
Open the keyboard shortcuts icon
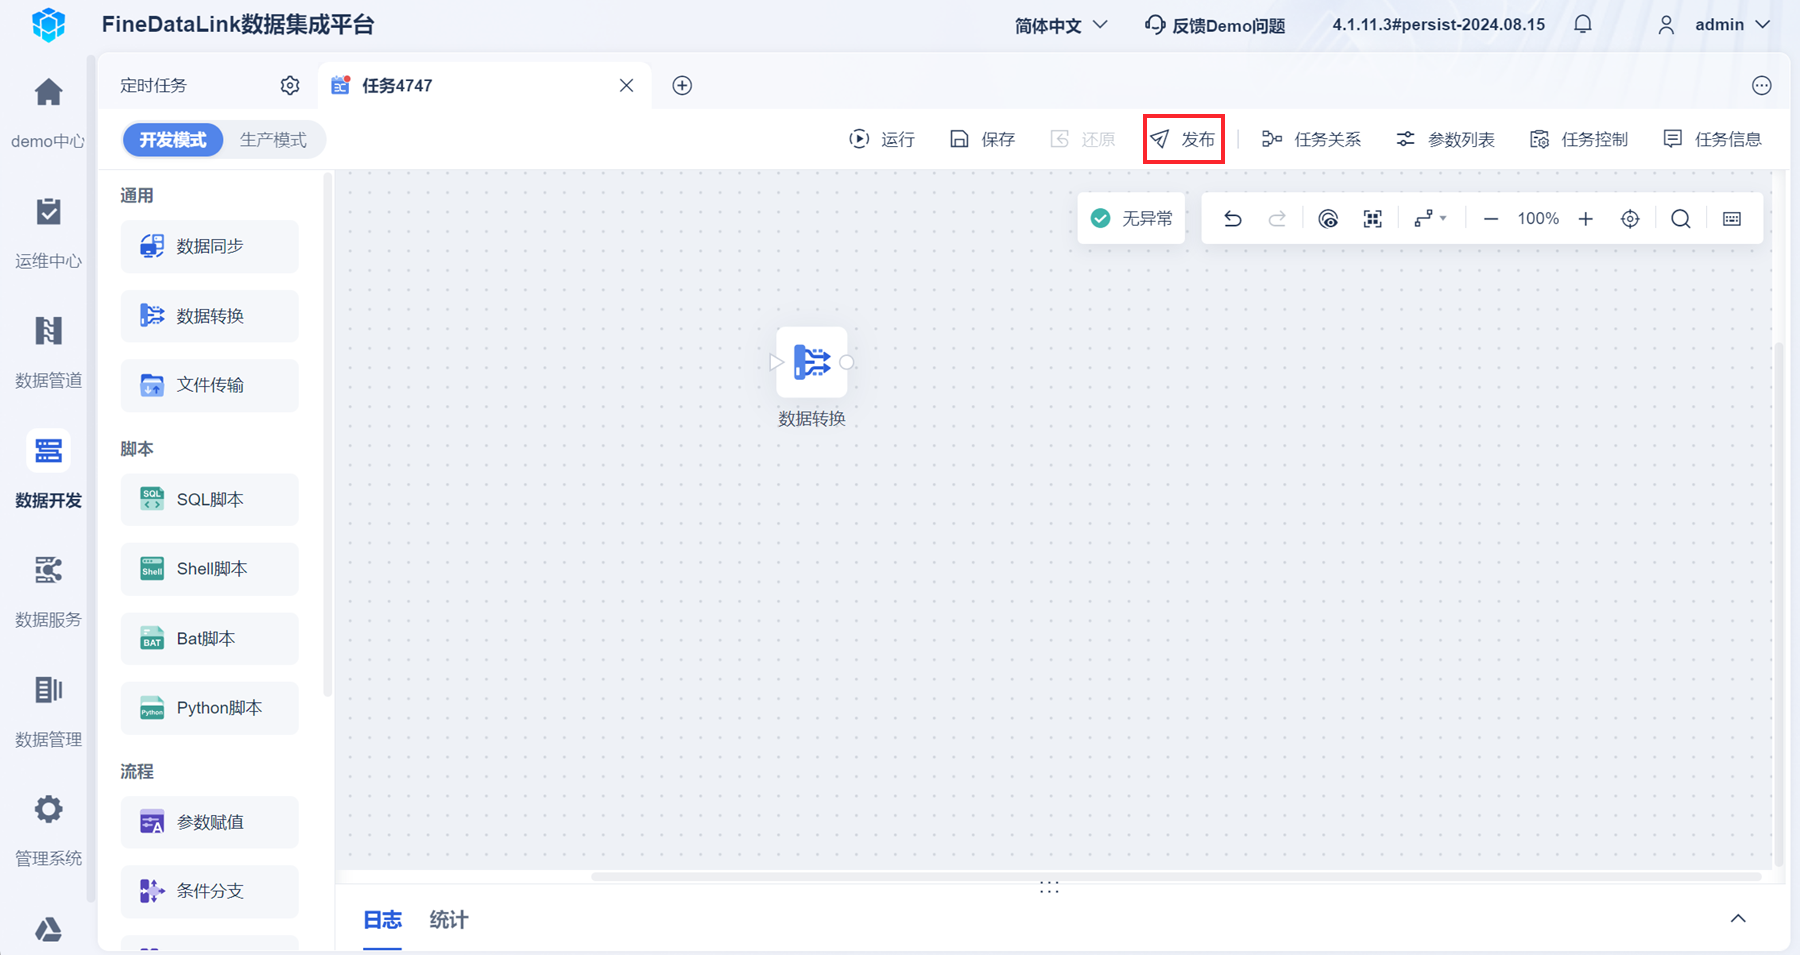pyautogui.click(x=1732, y=219)
